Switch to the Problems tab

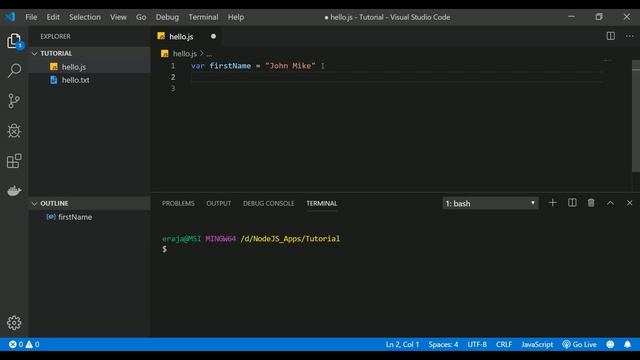pos(178,203)
